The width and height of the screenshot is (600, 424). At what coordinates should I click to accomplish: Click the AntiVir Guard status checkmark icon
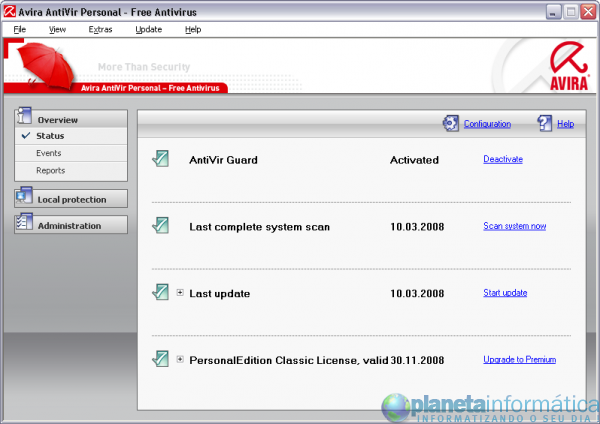[160, 158]
